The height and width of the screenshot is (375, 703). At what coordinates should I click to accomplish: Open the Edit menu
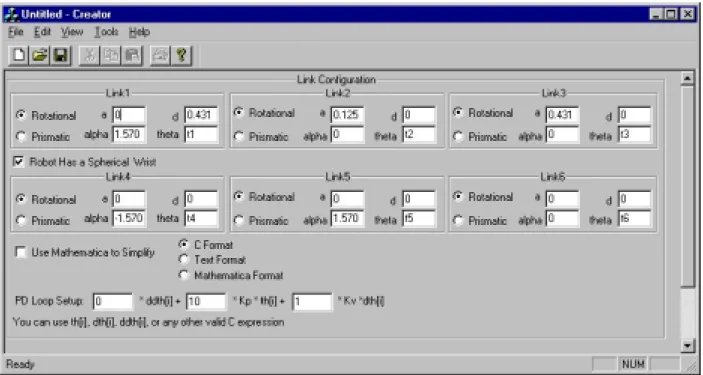point(42,32)
